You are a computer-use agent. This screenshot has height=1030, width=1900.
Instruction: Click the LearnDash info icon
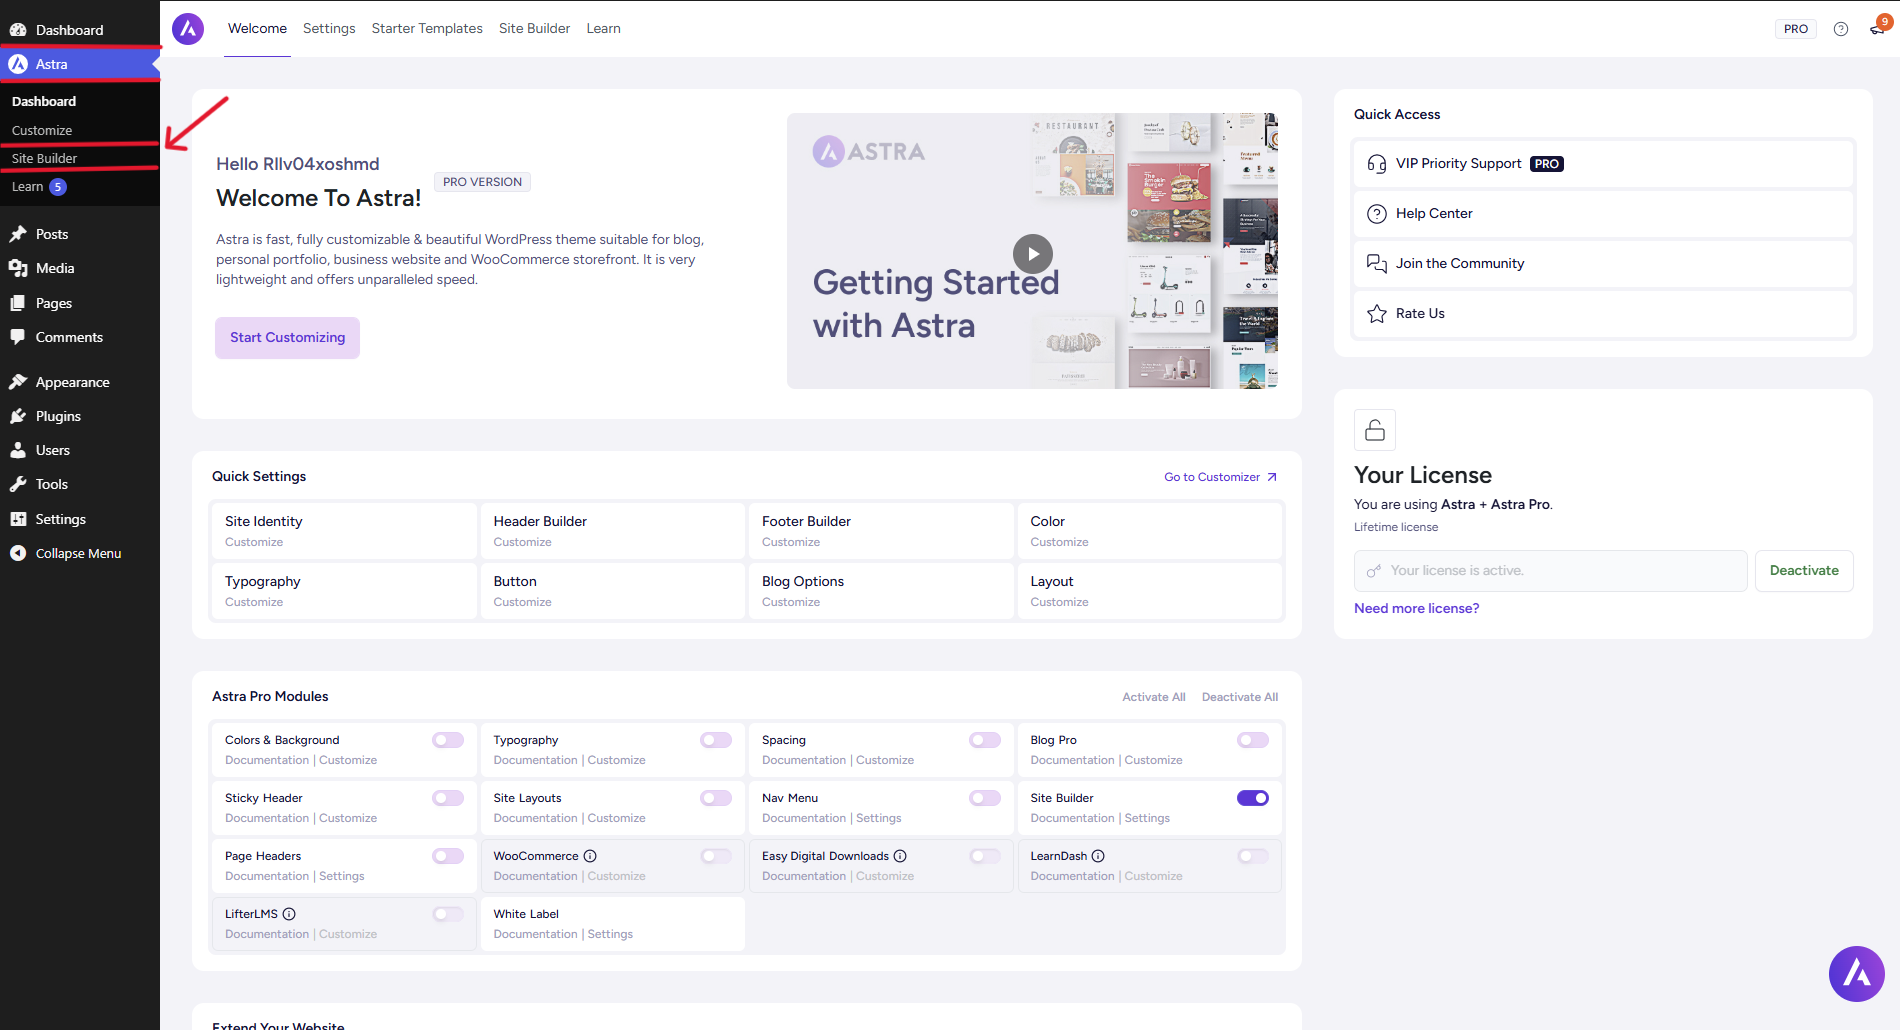(x=1098, y=856)
